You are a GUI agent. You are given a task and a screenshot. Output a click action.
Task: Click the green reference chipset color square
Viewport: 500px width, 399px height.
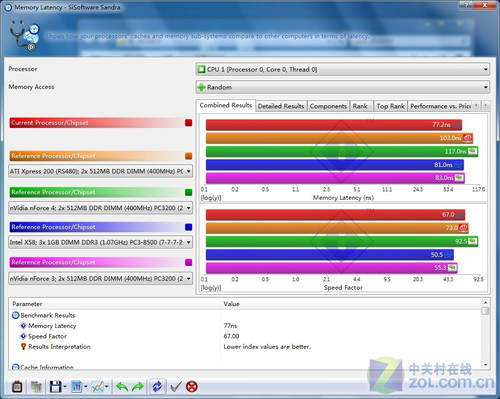pyautogui.click(x=189, y=192)
